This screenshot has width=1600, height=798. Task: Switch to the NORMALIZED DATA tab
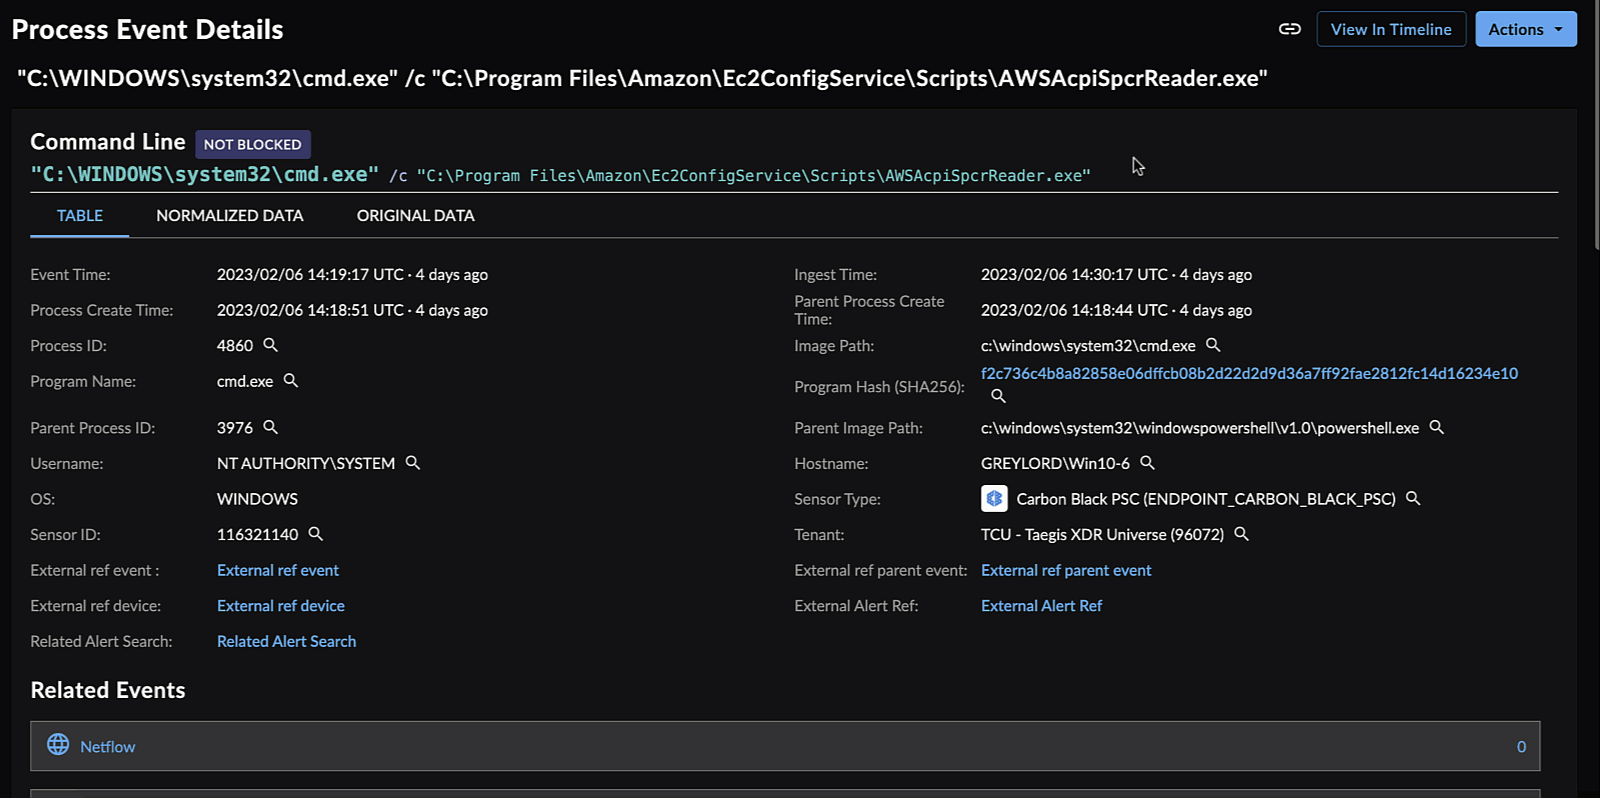[x=230, y=216]
